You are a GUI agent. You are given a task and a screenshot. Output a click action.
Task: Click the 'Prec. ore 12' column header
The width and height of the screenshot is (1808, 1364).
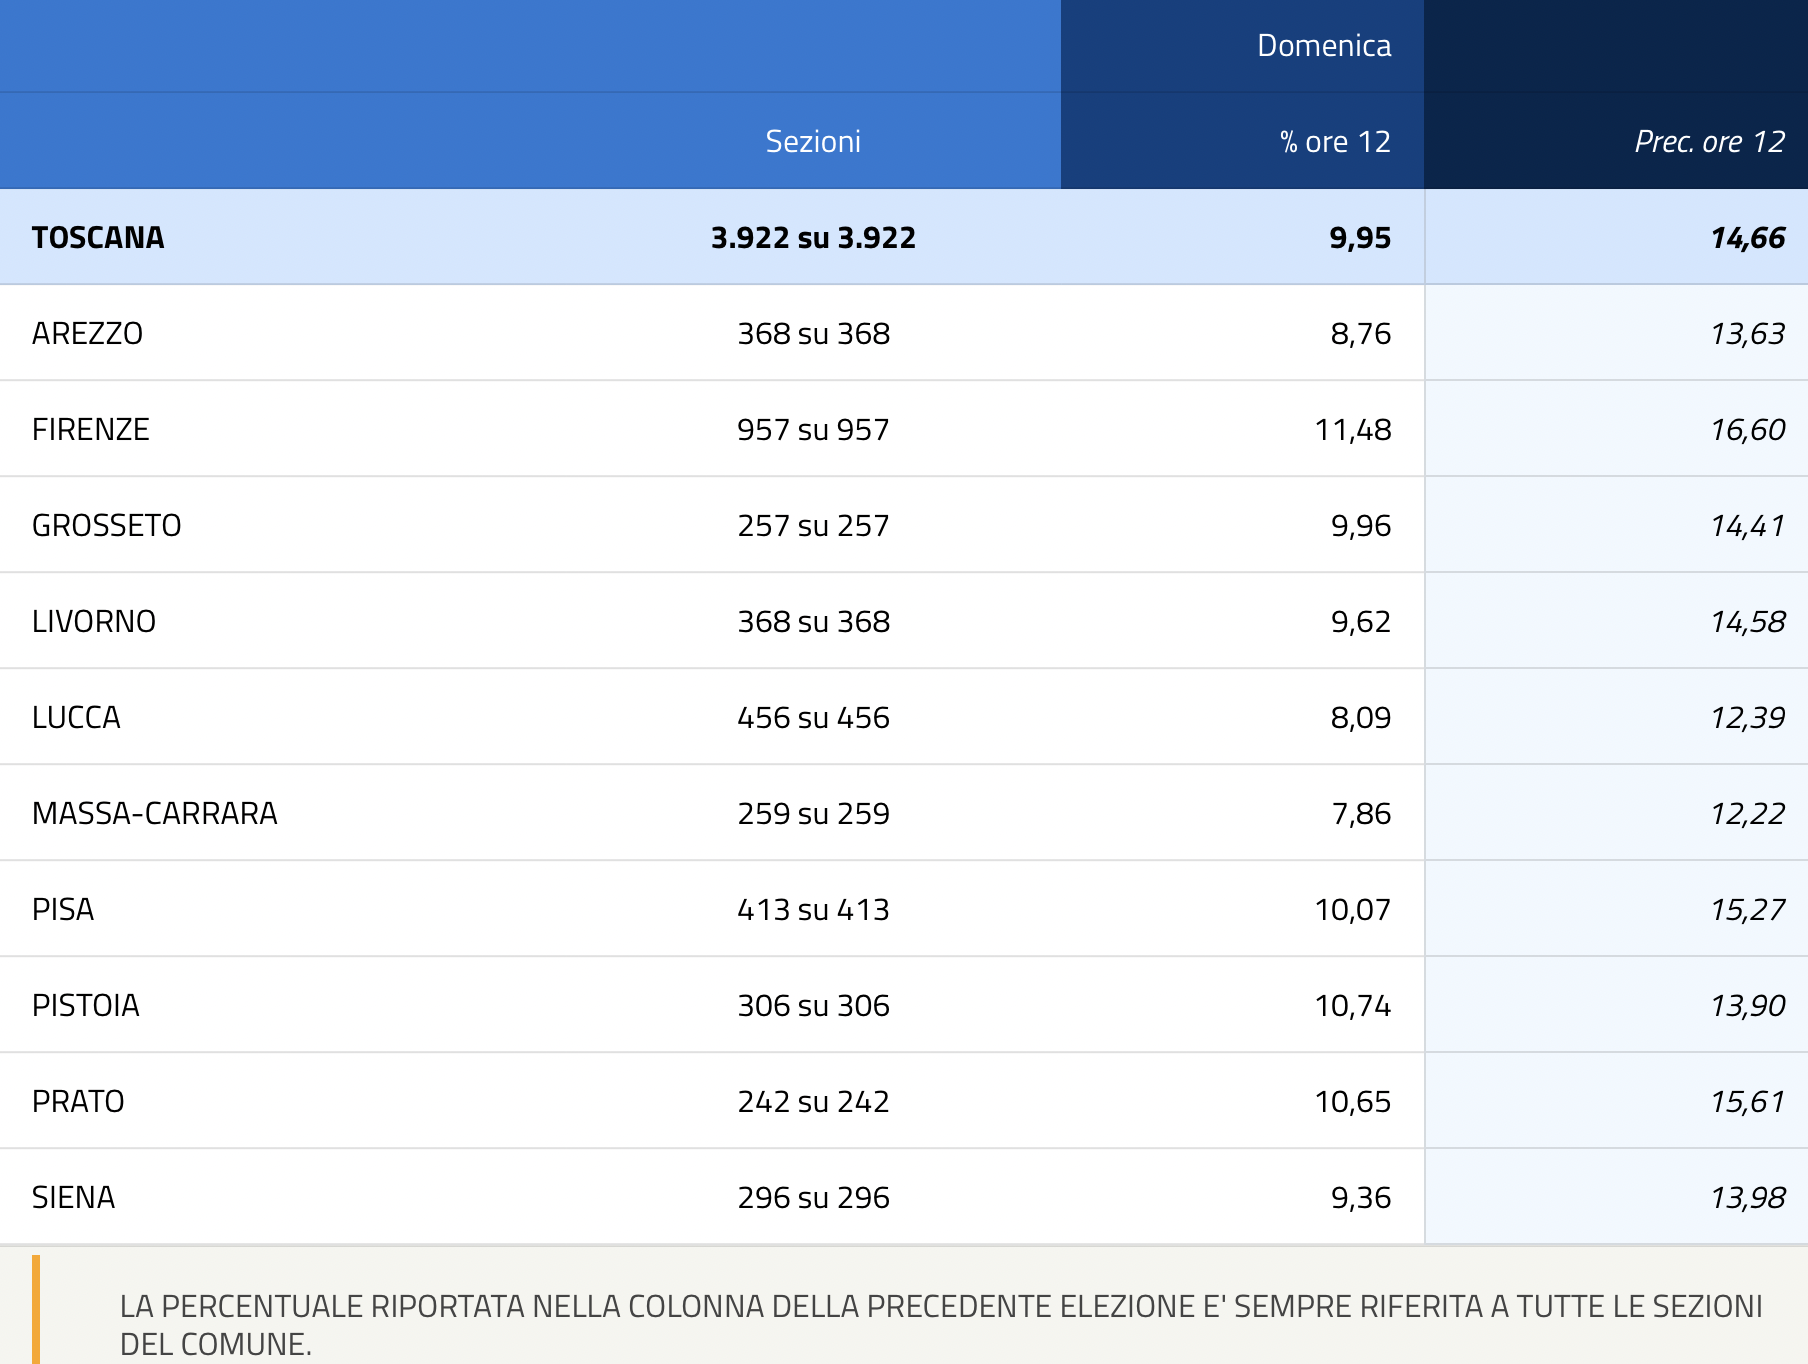(x=1709, y=142)
